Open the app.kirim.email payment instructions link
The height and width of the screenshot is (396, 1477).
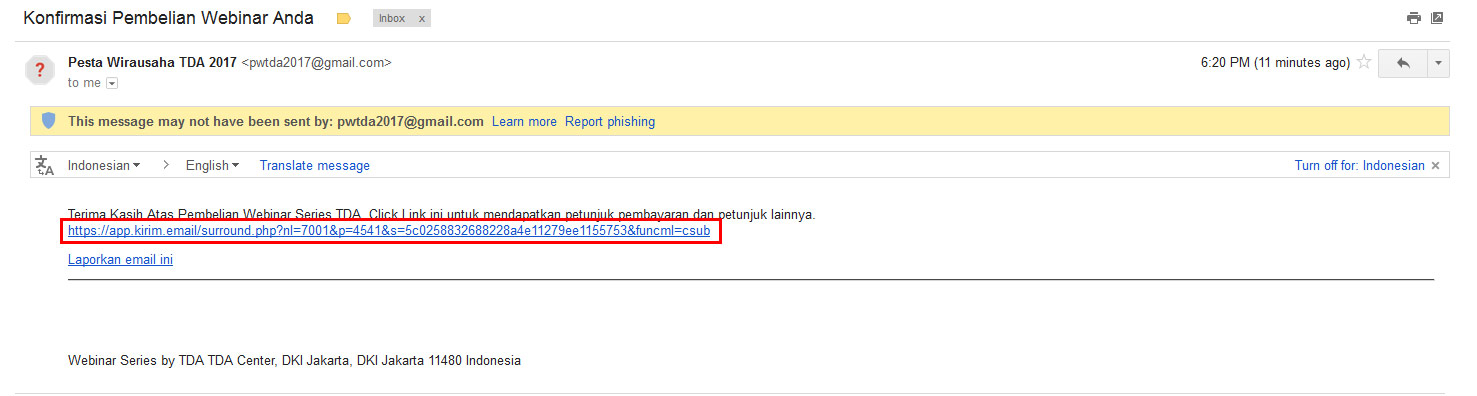click(x=389, y=230)
